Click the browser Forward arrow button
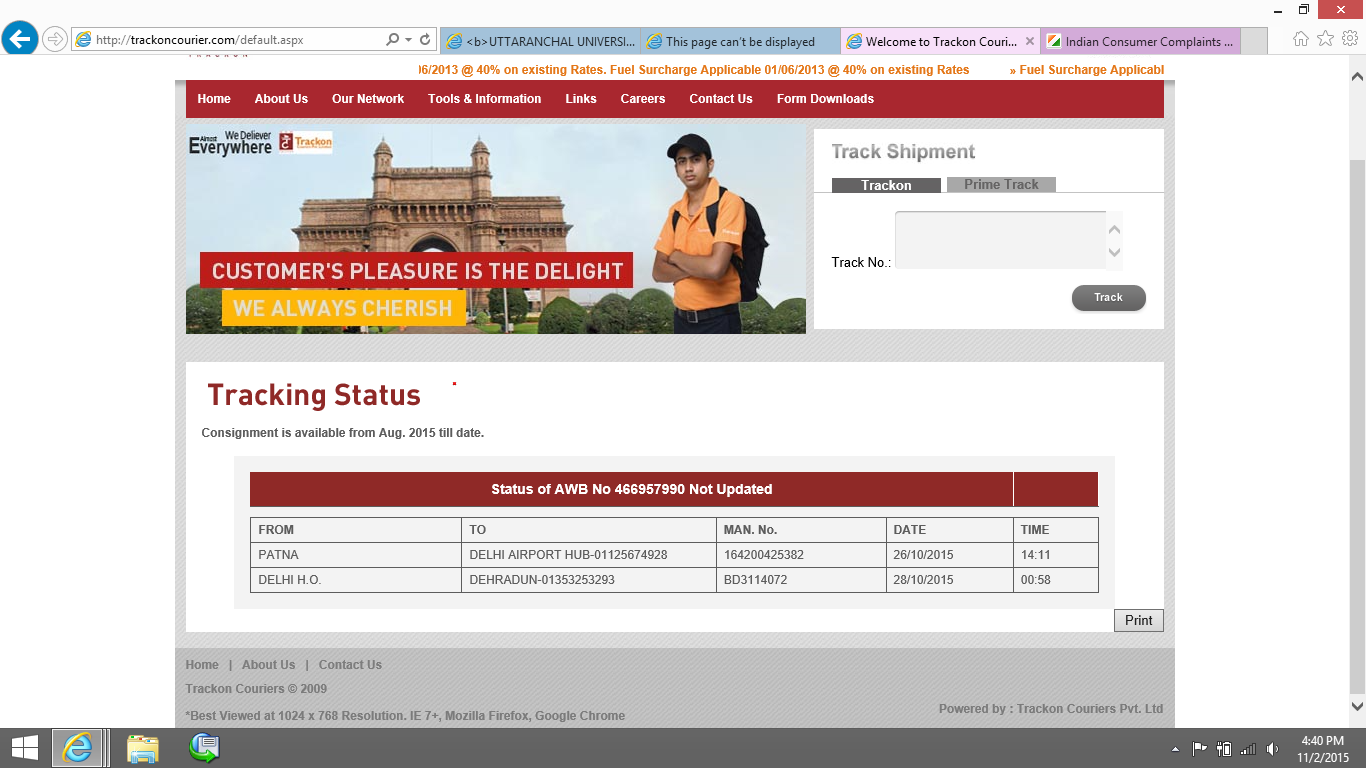1366x768 pixels. point(54,40)
